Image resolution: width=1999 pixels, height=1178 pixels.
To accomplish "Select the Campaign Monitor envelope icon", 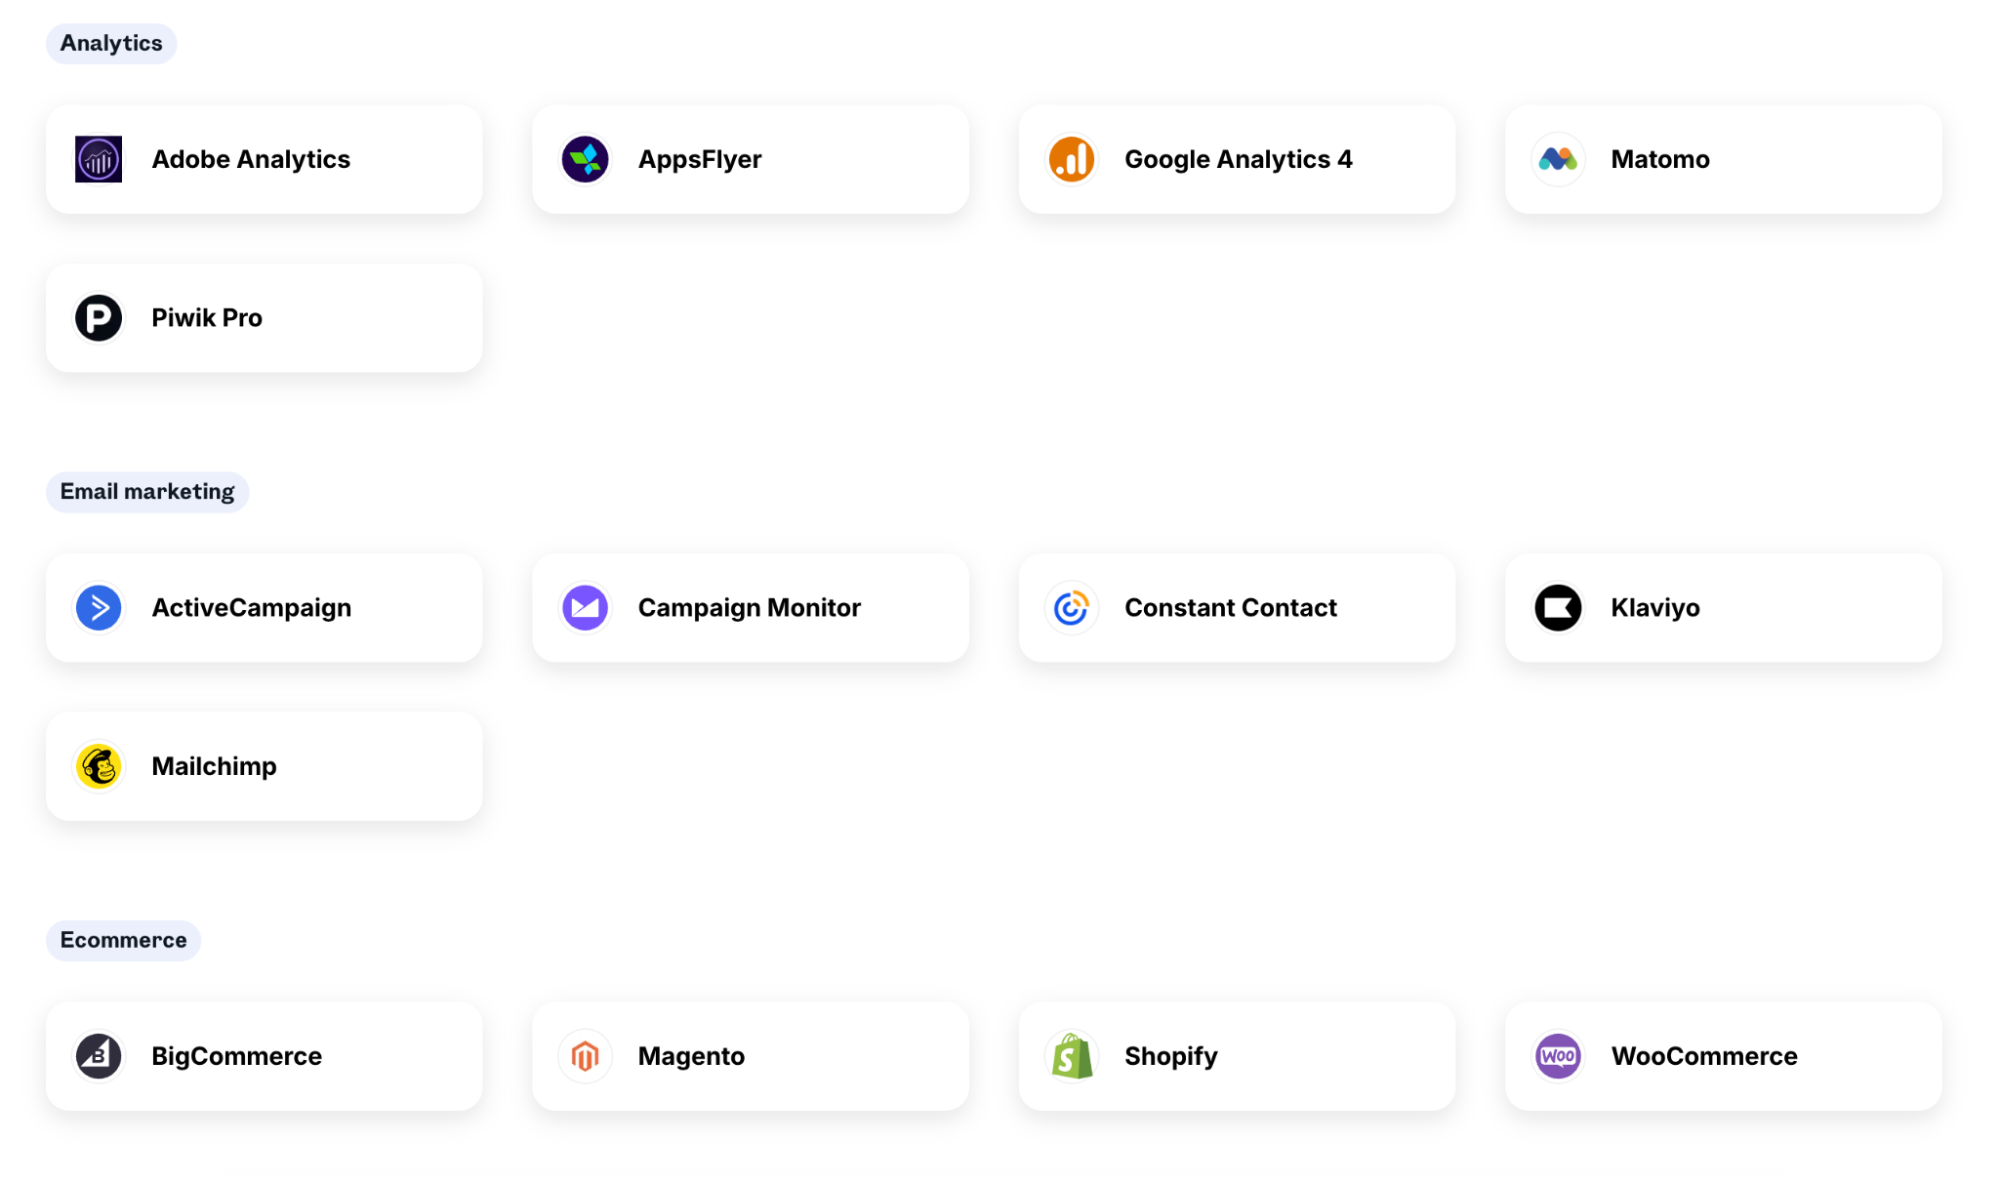I will pos(585,607).
